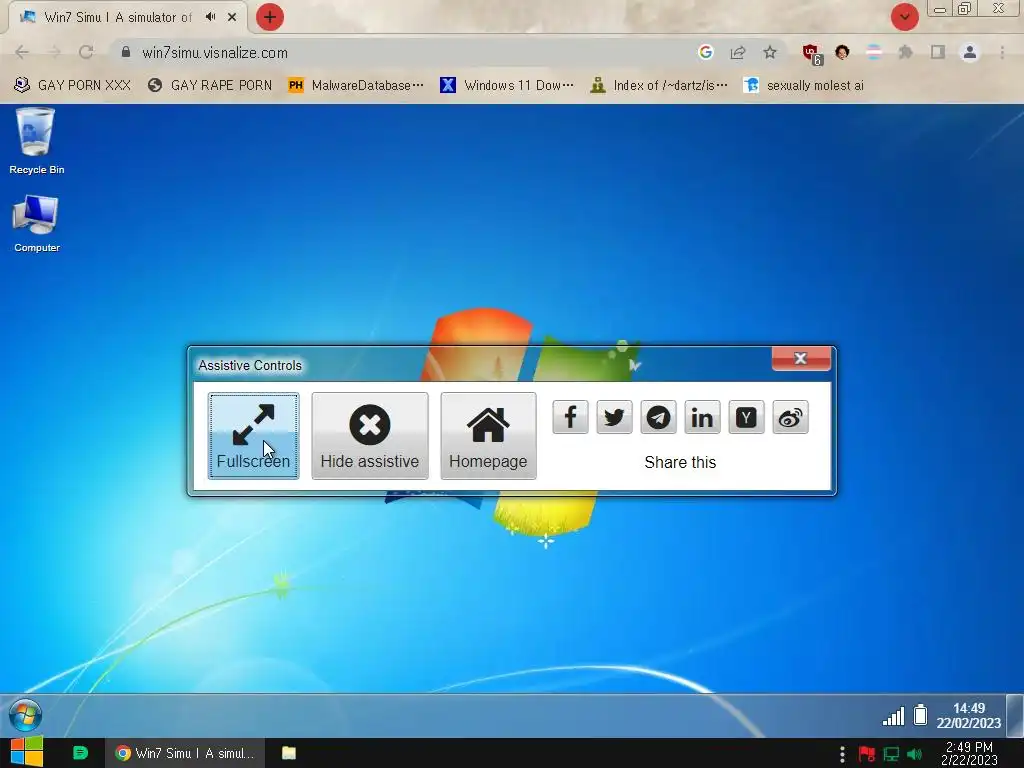Select the Computer desktop icon

(37, 223)
